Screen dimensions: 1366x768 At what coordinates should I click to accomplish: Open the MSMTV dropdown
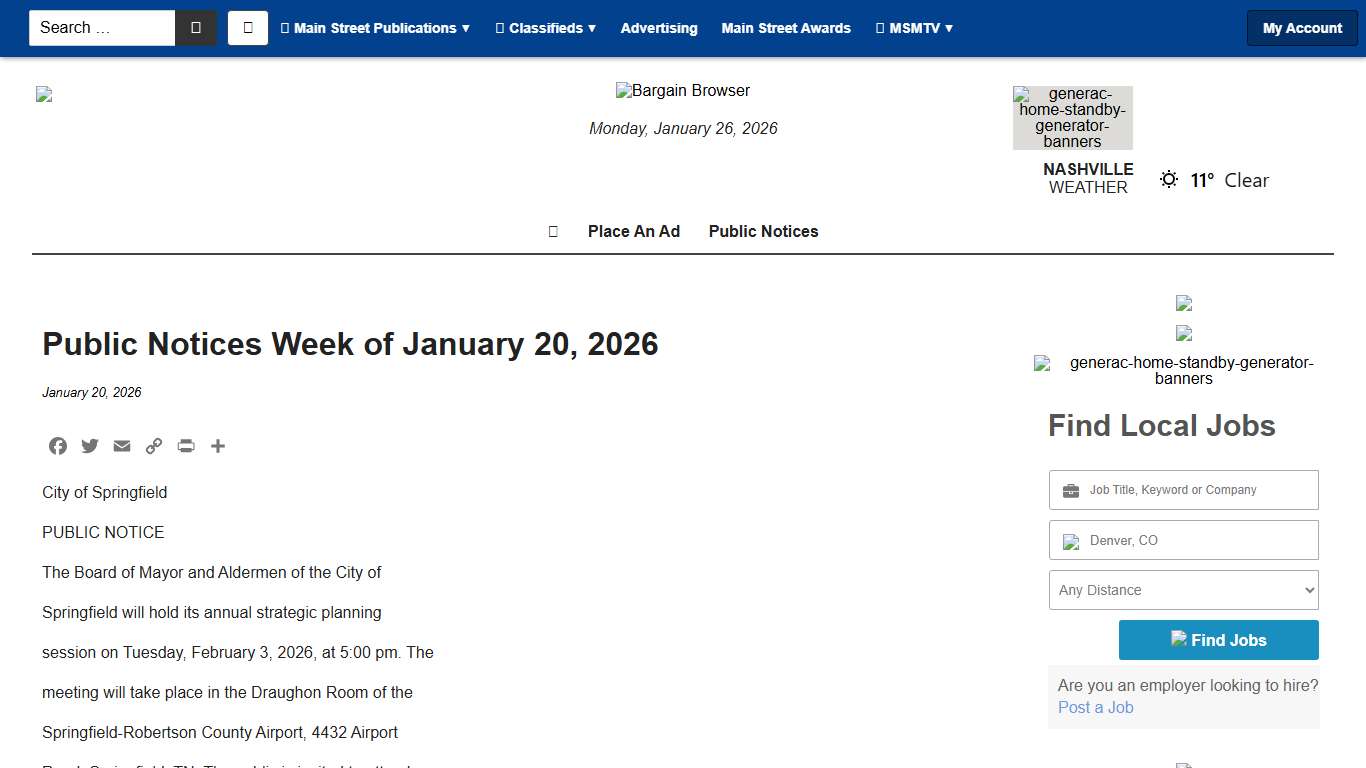coord(914,28)
